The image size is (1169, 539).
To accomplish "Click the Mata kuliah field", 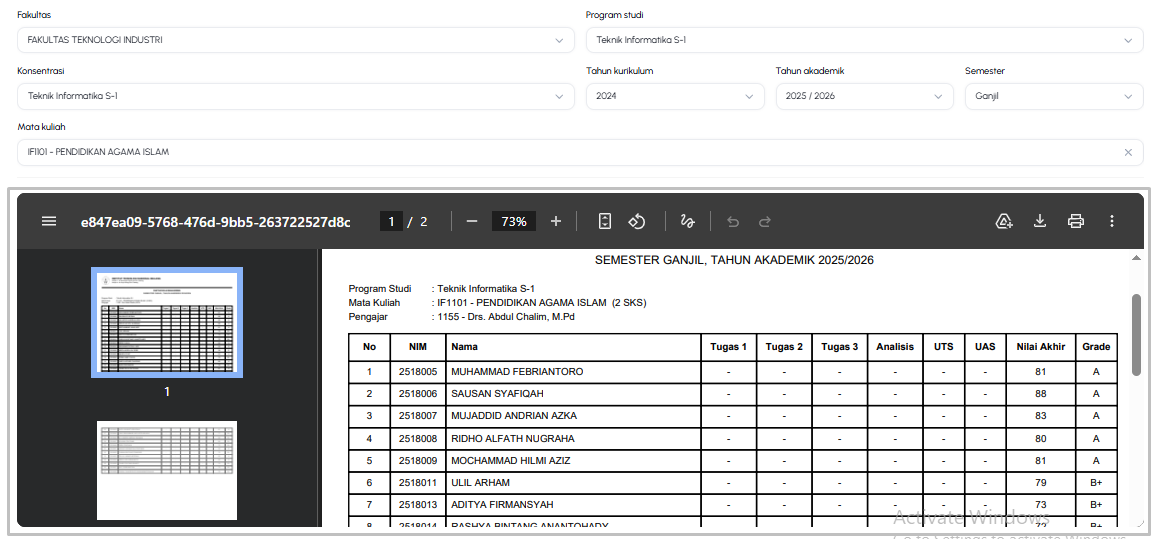I will coord(580,152).
